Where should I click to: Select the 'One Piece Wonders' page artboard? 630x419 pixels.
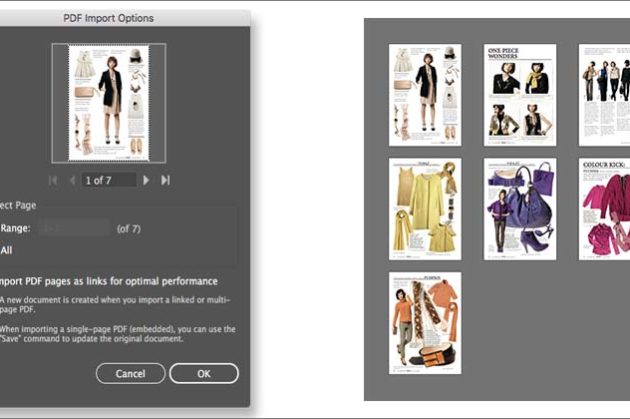(x=520, y=95)
